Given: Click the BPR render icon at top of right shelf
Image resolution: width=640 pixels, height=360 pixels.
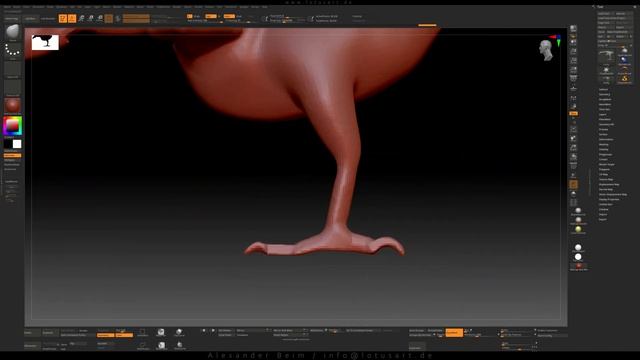Looking at the screenshot, I should point(573,29).
